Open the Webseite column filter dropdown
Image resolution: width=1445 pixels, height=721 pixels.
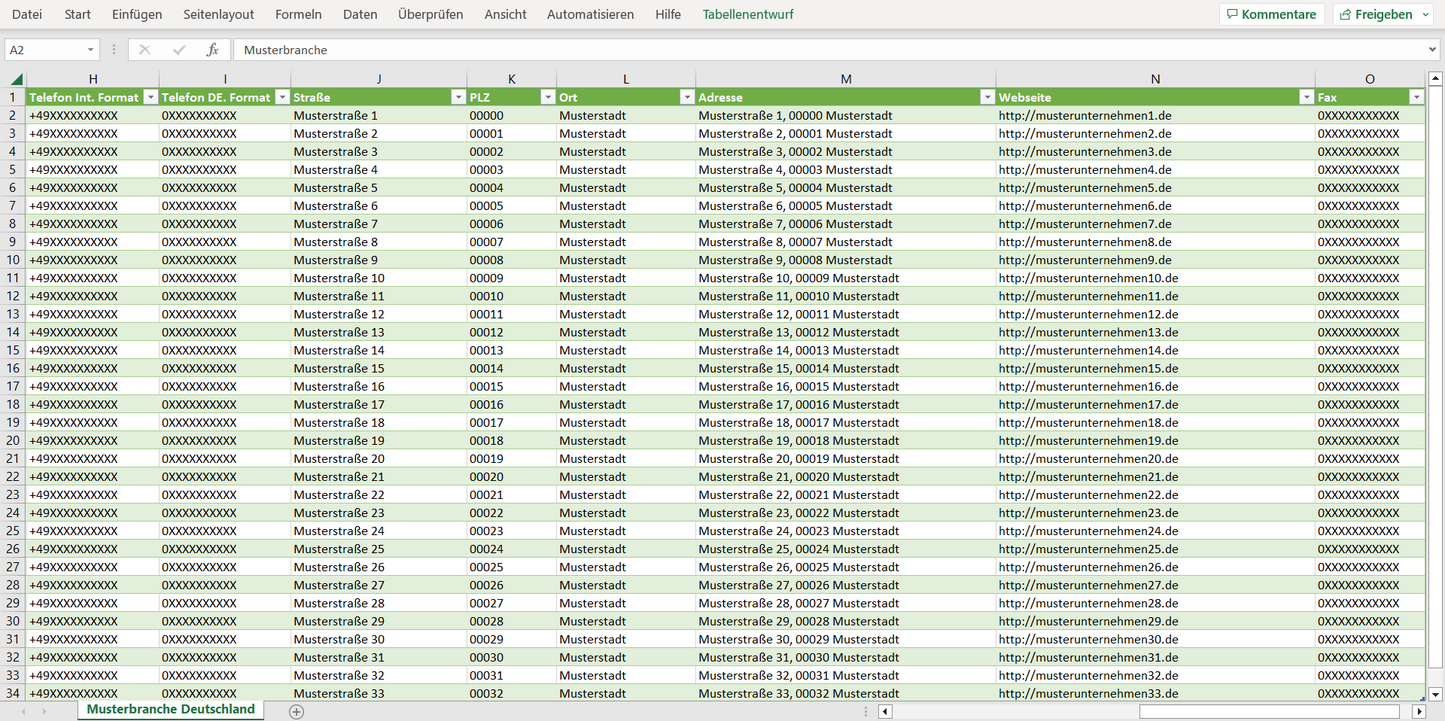1306,97
